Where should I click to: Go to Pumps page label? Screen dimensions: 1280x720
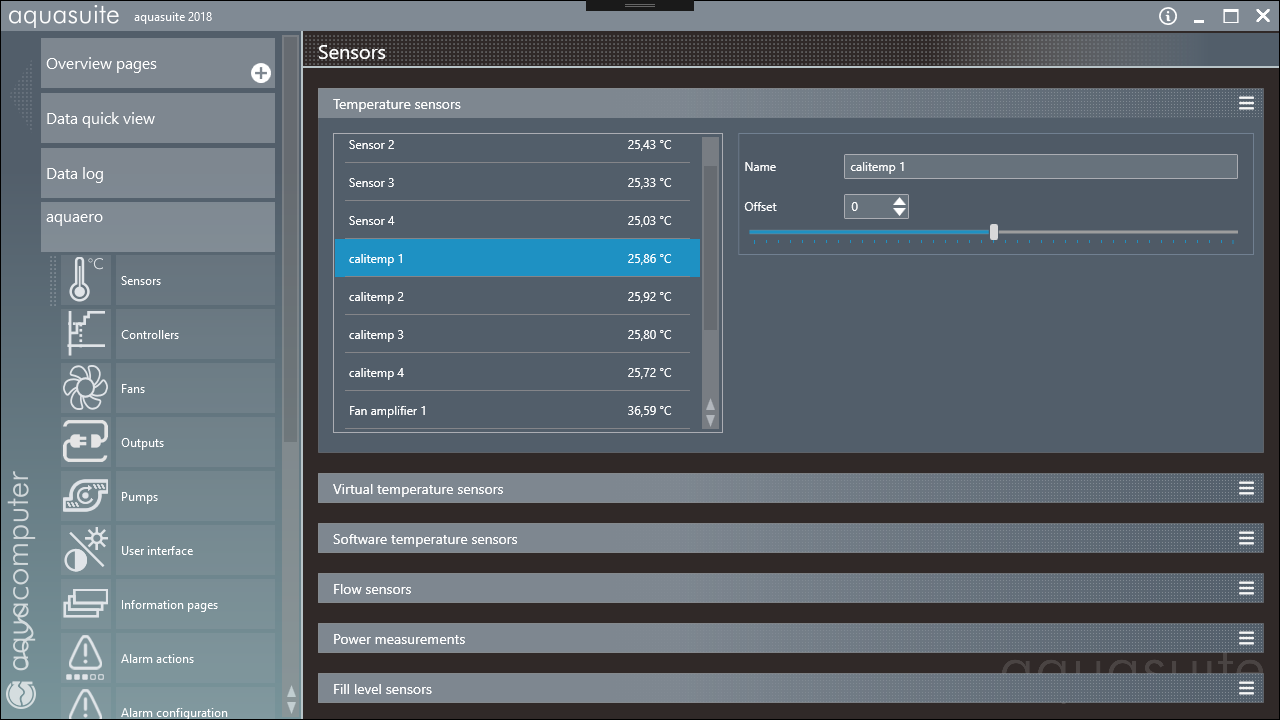pyautogui.click(x=139, y=497)
